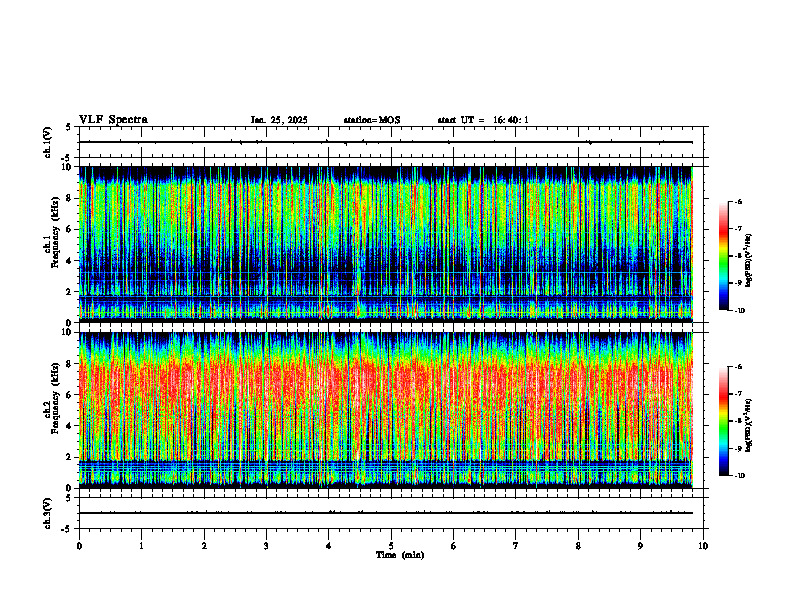Image resolution: width=792 pixels, height=612 pixels.
Task: Click the ch.1(V) waveform trace strip
Action: point(385,142)
